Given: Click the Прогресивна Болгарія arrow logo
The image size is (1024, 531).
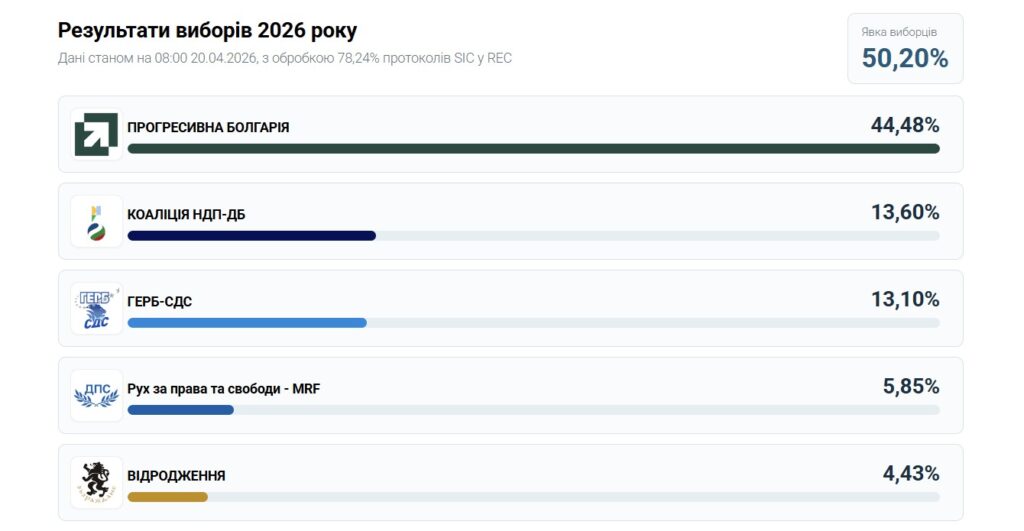Looking at the screenshot, I should point(96,135).
